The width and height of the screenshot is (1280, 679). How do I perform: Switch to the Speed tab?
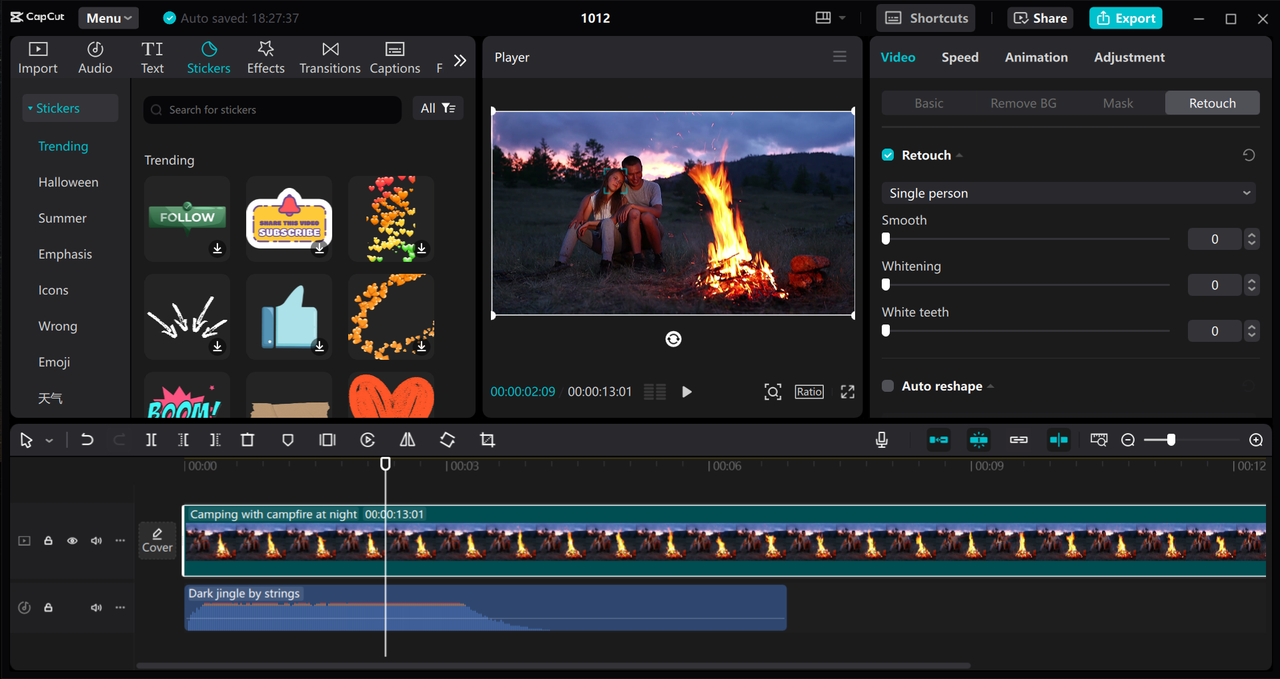tap(960, 57)
